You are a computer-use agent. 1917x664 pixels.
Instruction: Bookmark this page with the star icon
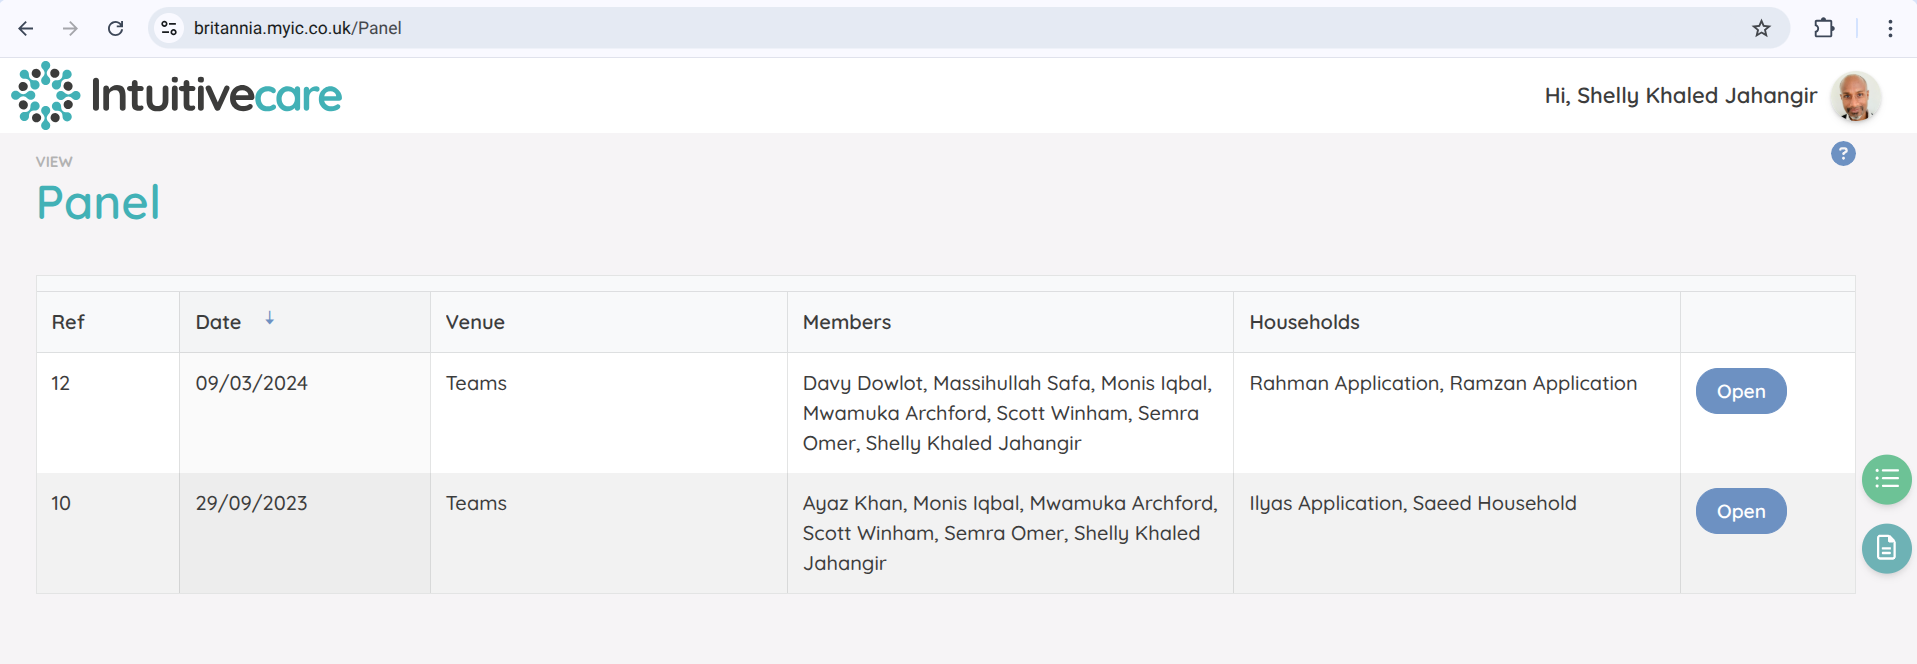tap(1761, 28)
